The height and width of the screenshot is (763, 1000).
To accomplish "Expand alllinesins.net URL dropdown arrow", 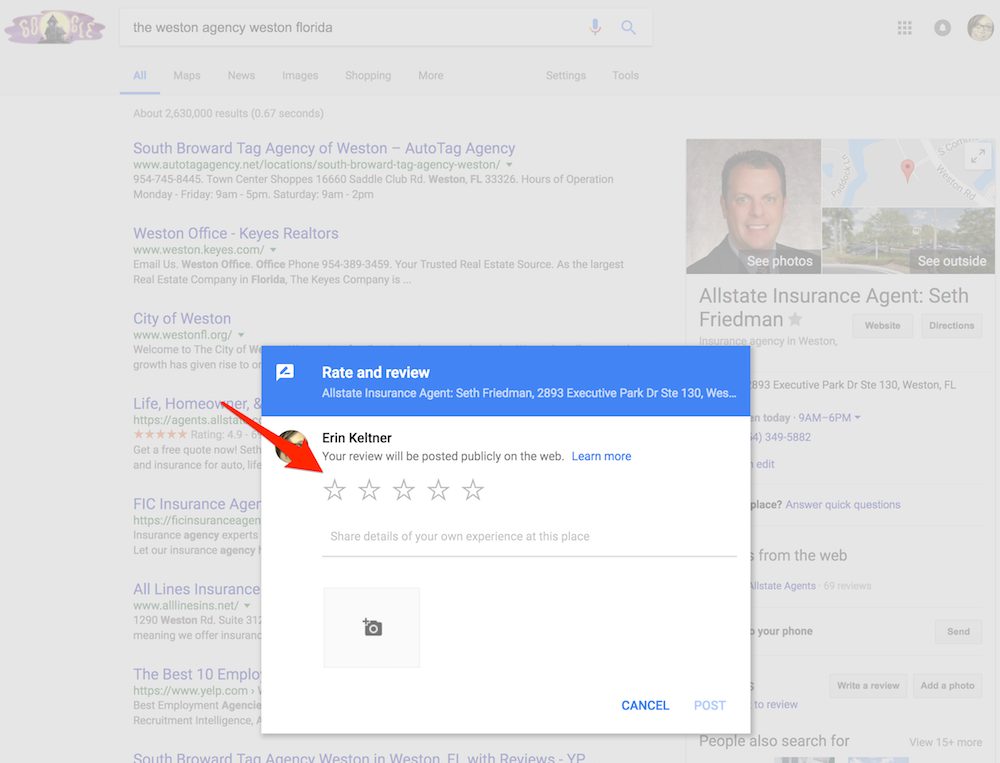I will [247, 605].
